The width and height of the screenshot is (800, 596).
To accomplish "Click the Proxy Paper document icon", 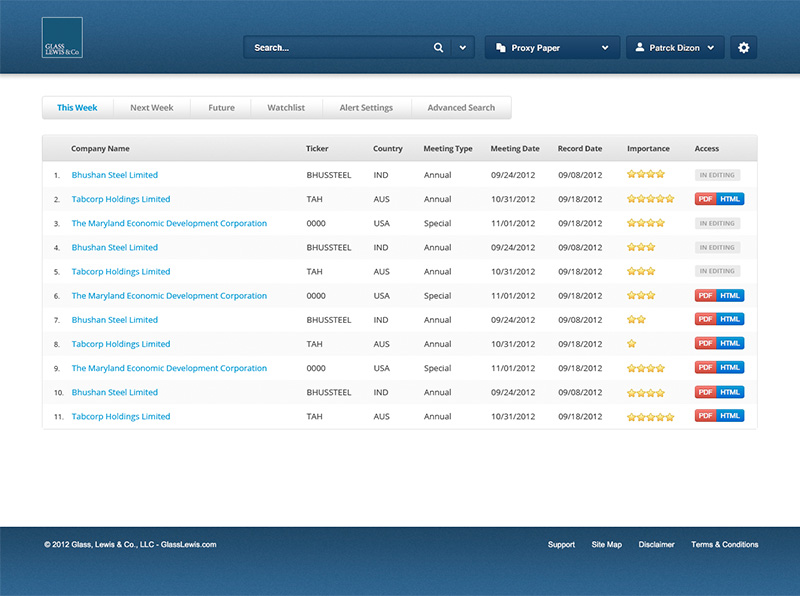I will [500, 48].
